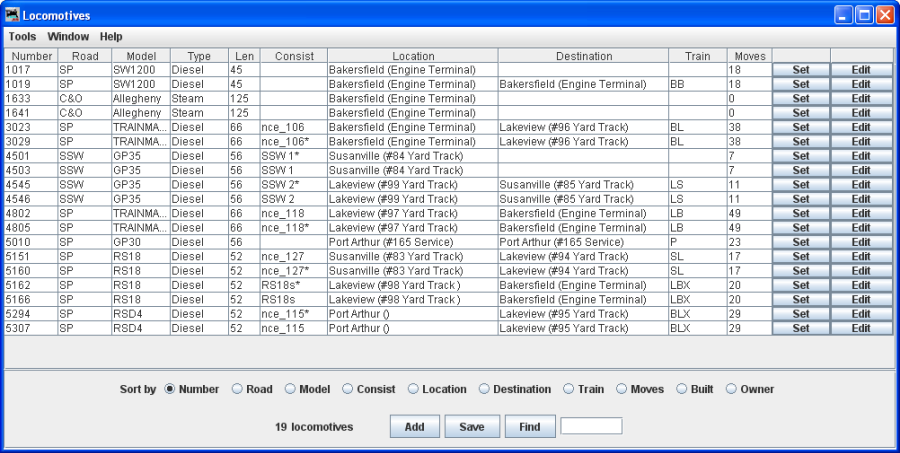The image size is (900, 453).
Task: Click the find text input field
Action: 591,427
